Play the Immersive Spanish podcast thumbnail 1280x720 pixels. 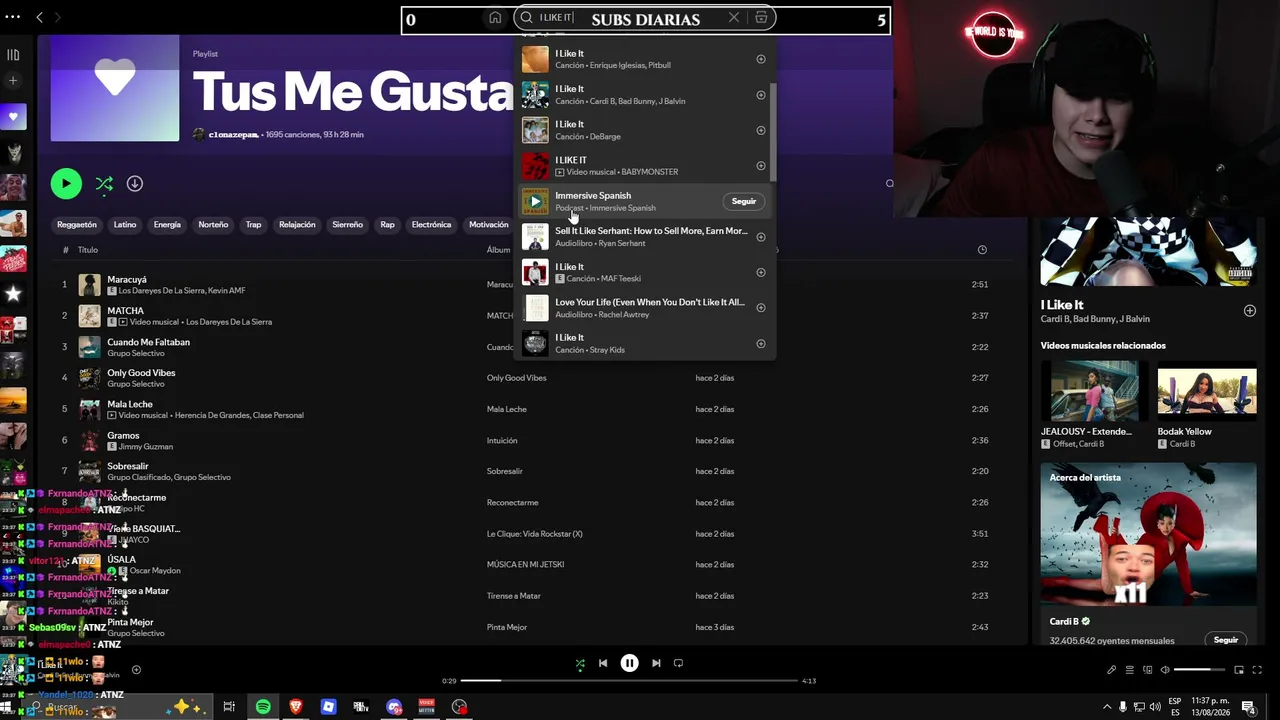tap(535, 201)
